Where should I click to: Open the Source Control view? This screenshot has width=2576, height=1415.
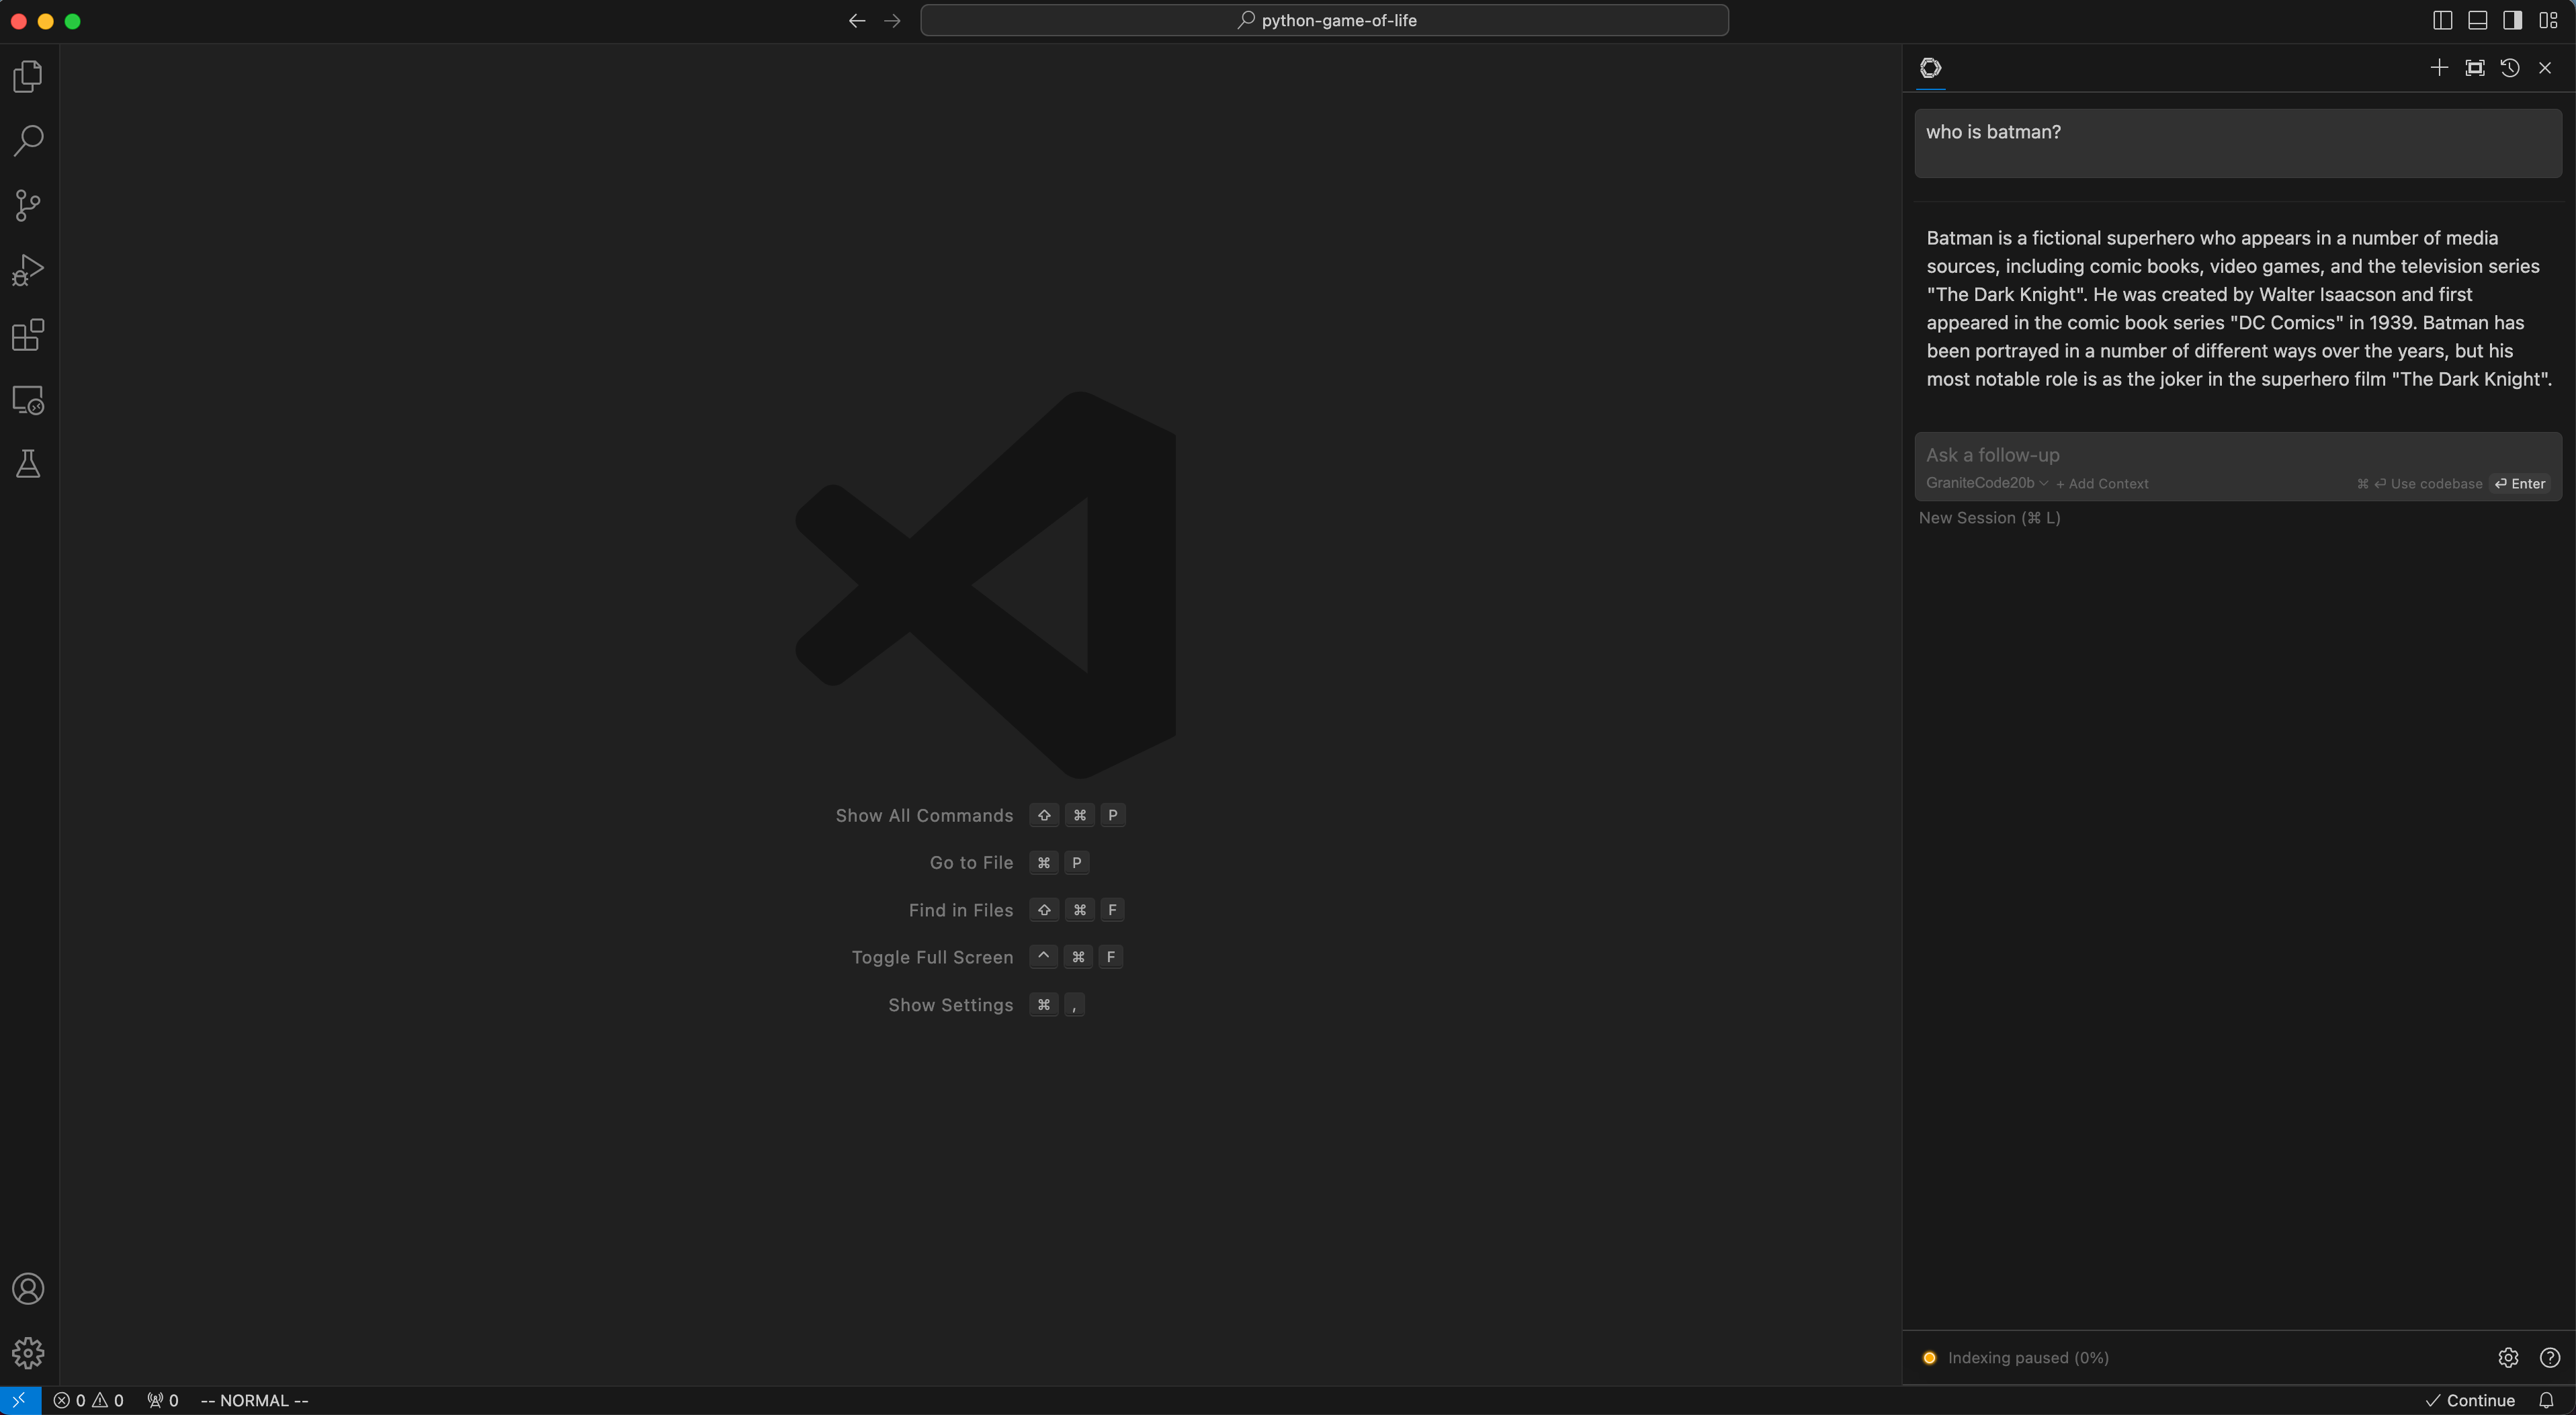pyautogui.click(x=28, y=206)
